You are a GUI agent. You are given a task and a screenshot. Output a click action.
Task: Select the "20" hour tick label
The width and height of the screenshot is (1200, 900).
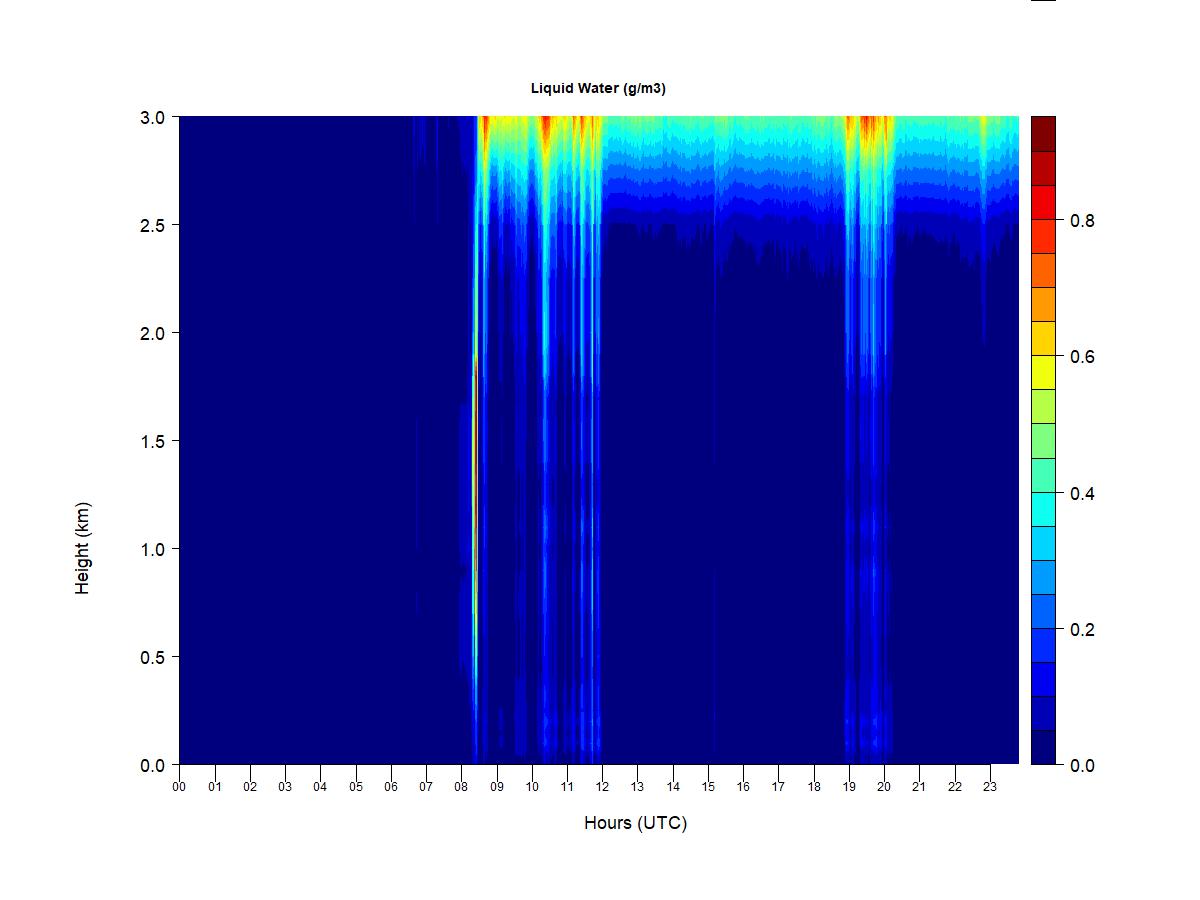pos(884,787)
